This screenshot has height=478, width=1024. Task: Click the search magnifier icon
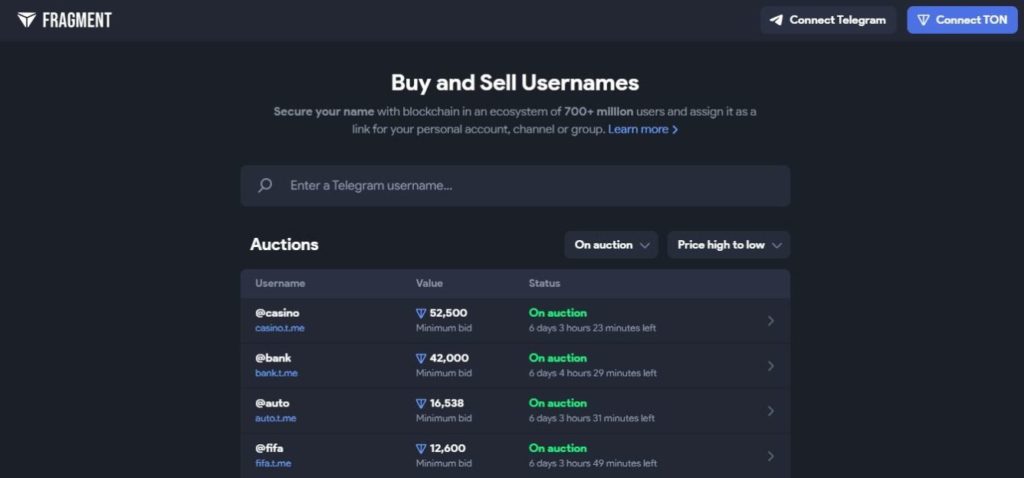tap(264, 185)
